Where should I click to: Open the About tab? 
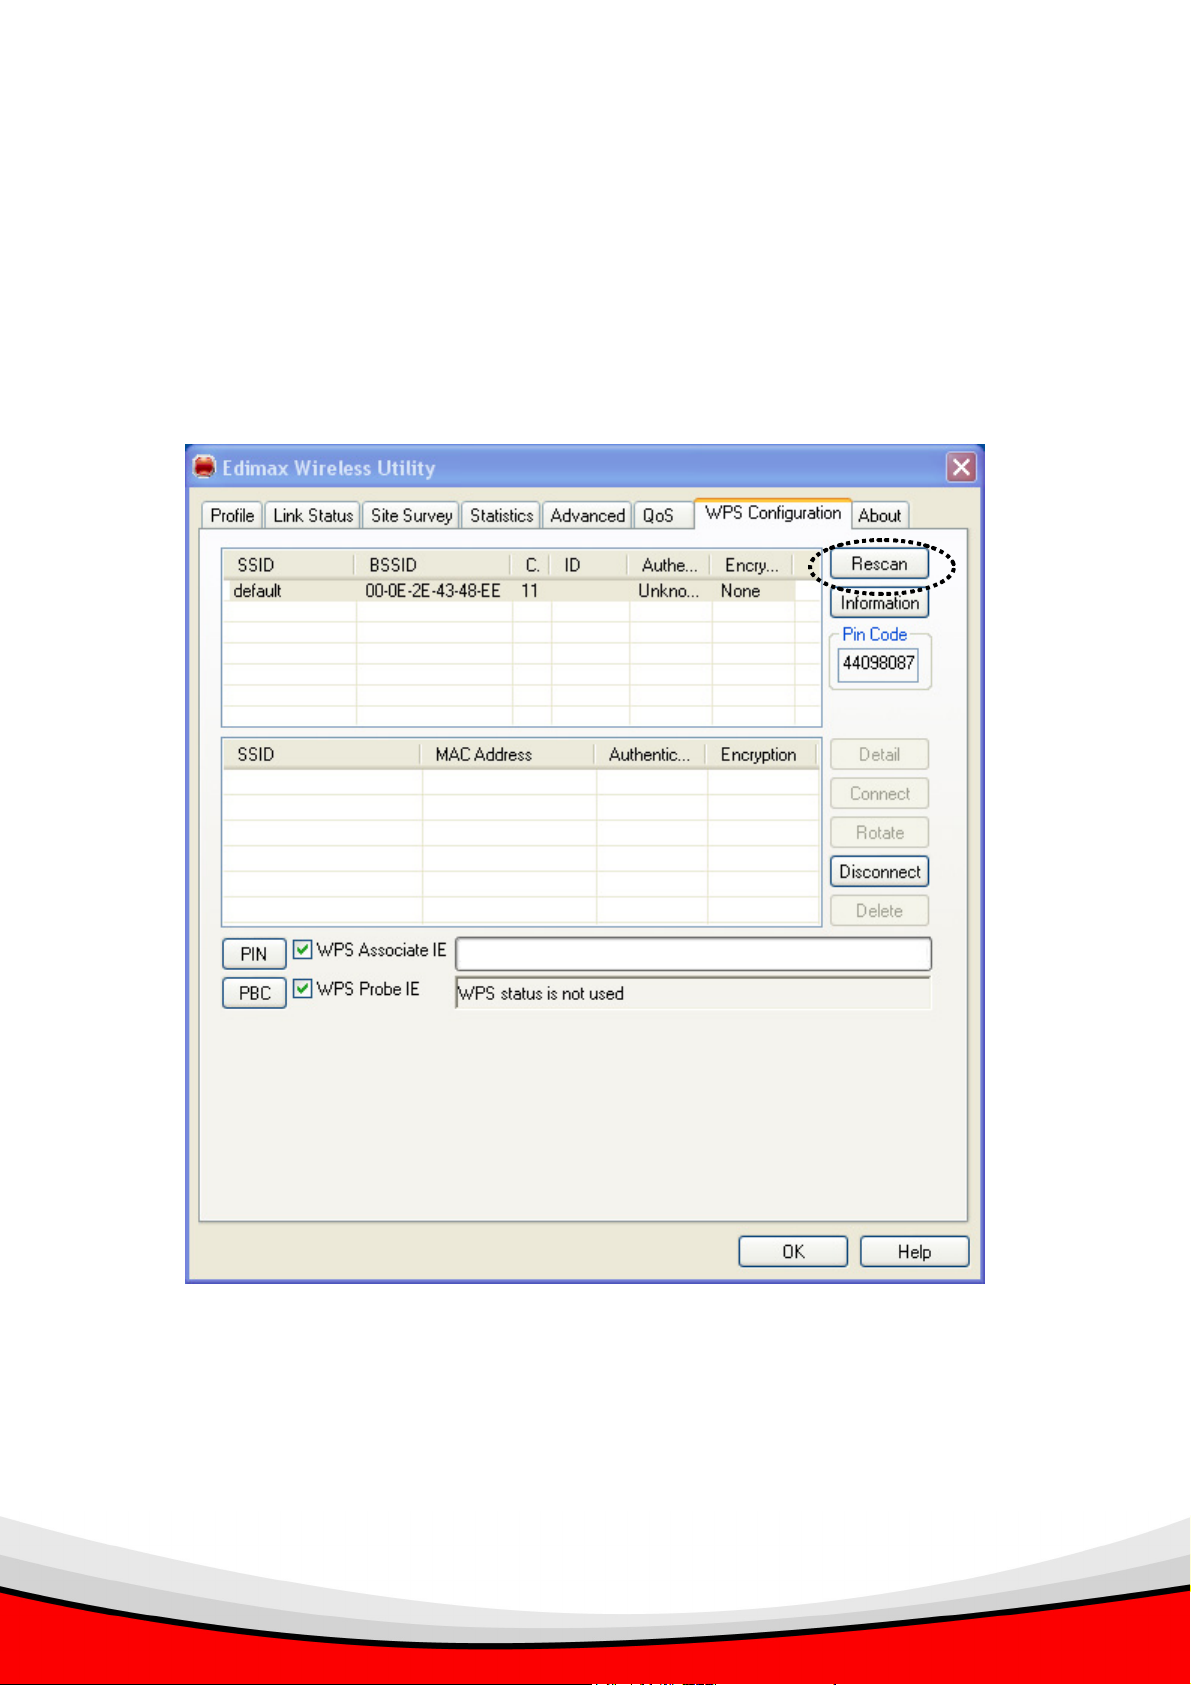[880, 515]
